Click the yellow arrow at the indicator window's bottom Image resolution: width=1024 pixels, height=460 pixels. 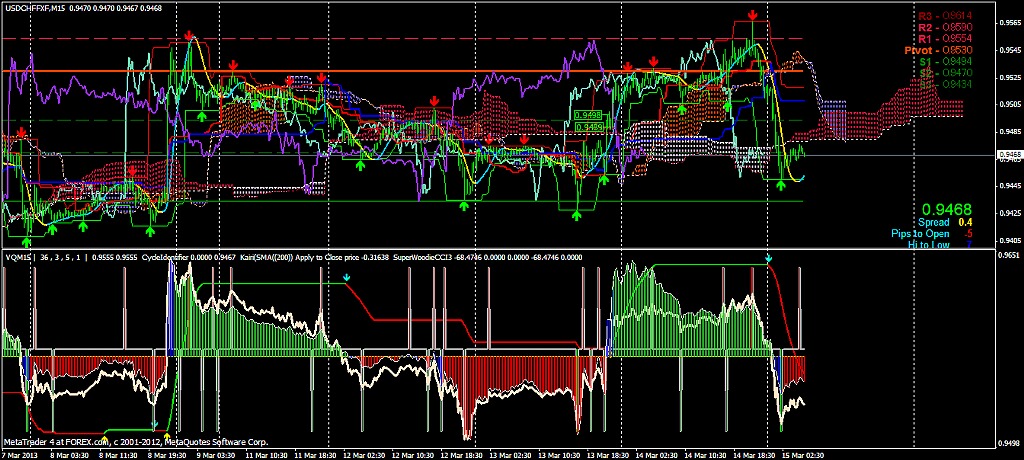tap(166, 435)
